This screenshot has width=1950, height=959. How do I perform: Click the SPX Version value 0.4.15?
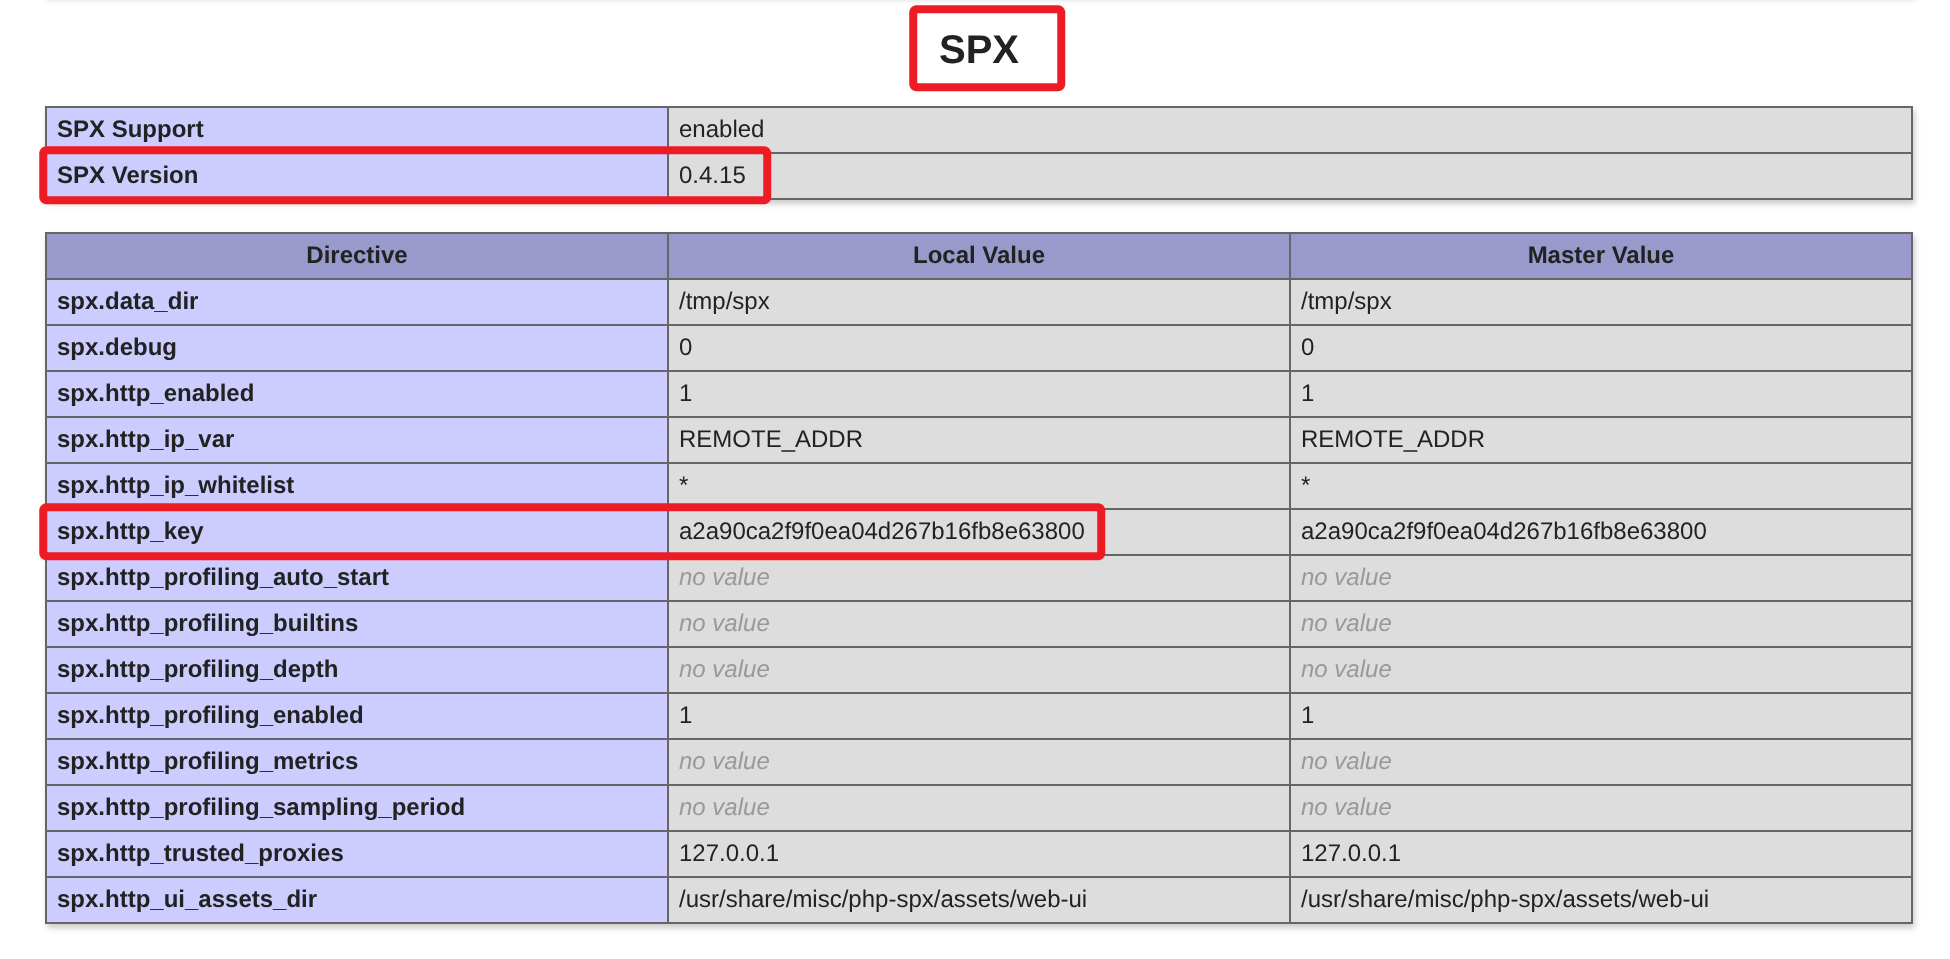pyautogui.click(x=712, y=175)
